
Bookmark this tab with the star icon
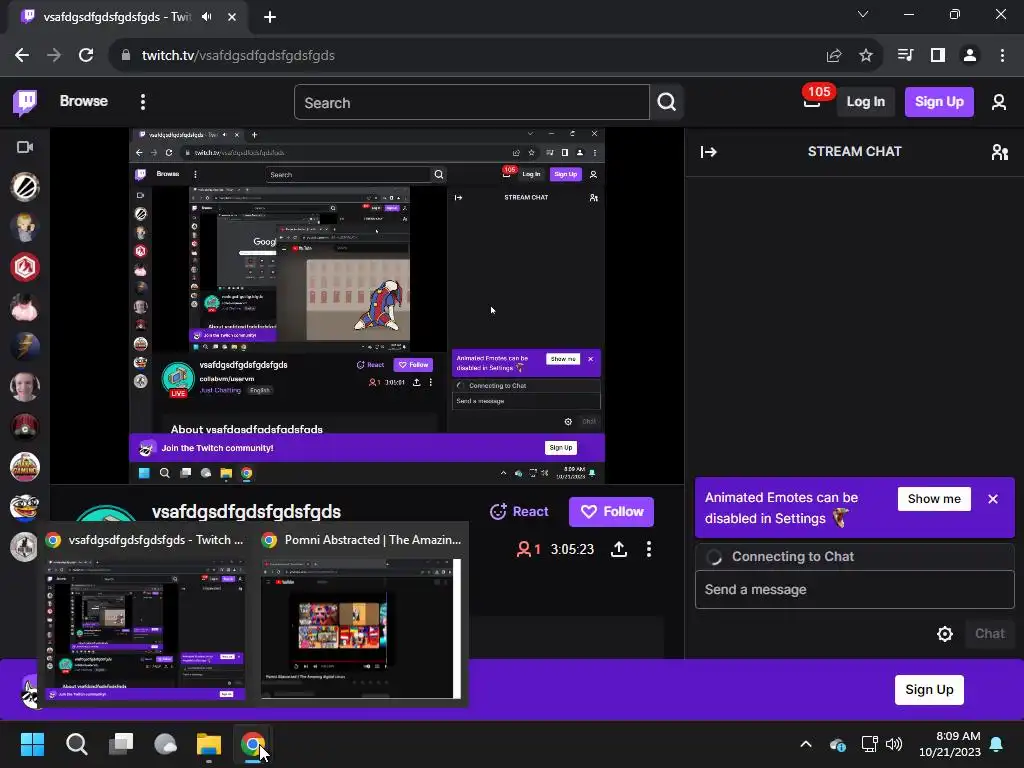pos(866,56)
